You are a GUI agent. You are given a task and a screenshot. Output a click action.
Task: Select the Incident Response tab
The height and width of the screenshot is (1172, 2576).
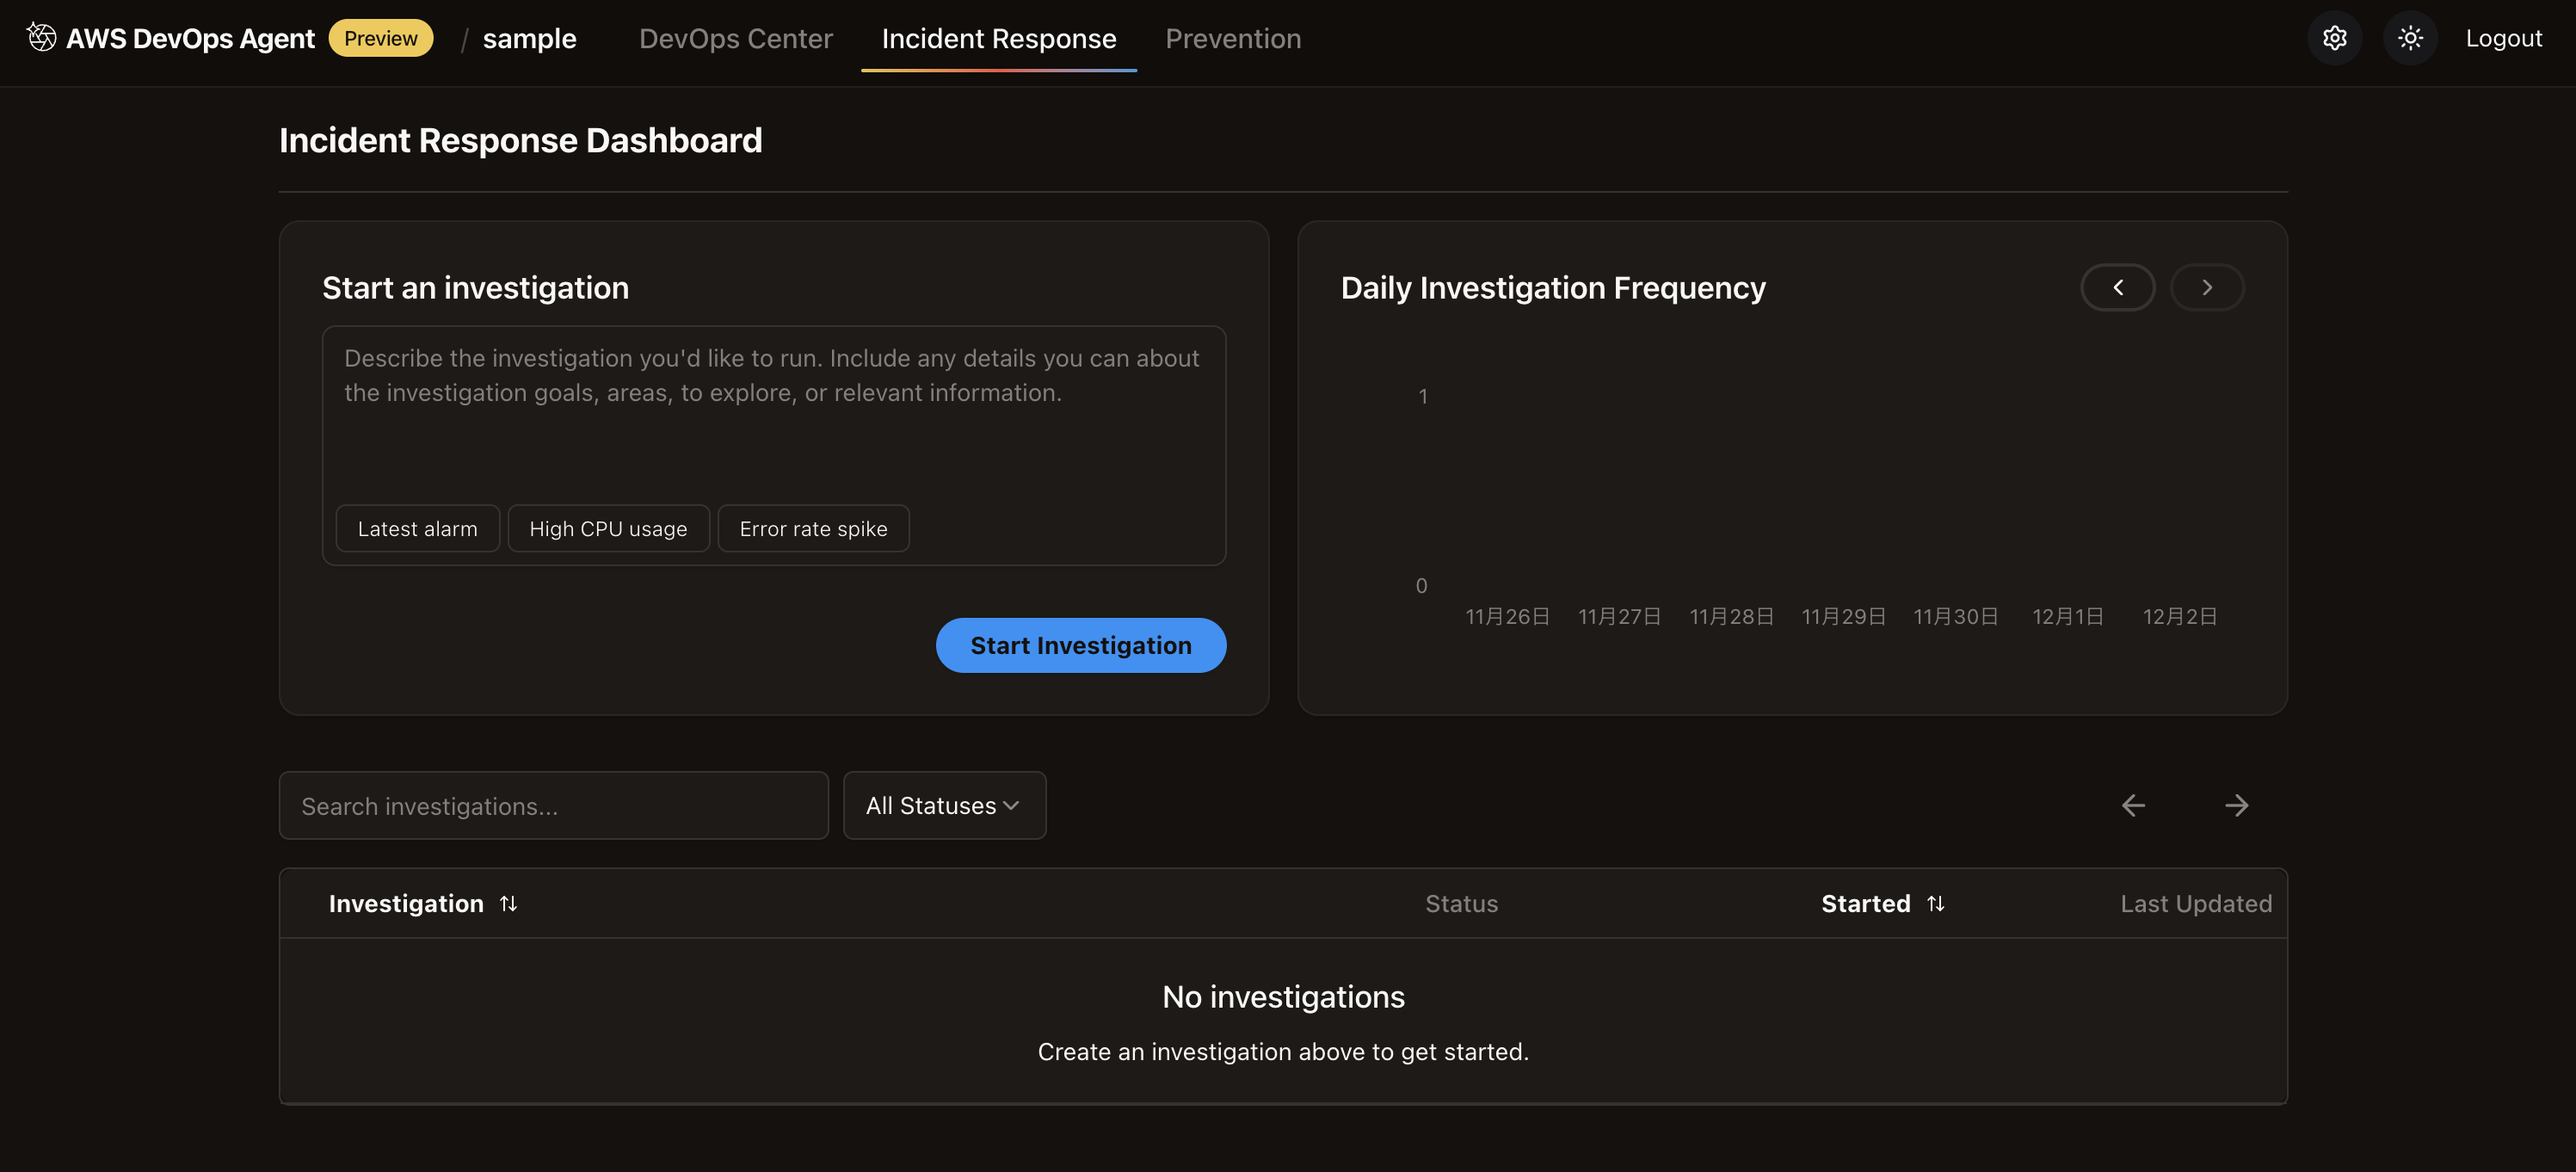coord(998,38)
